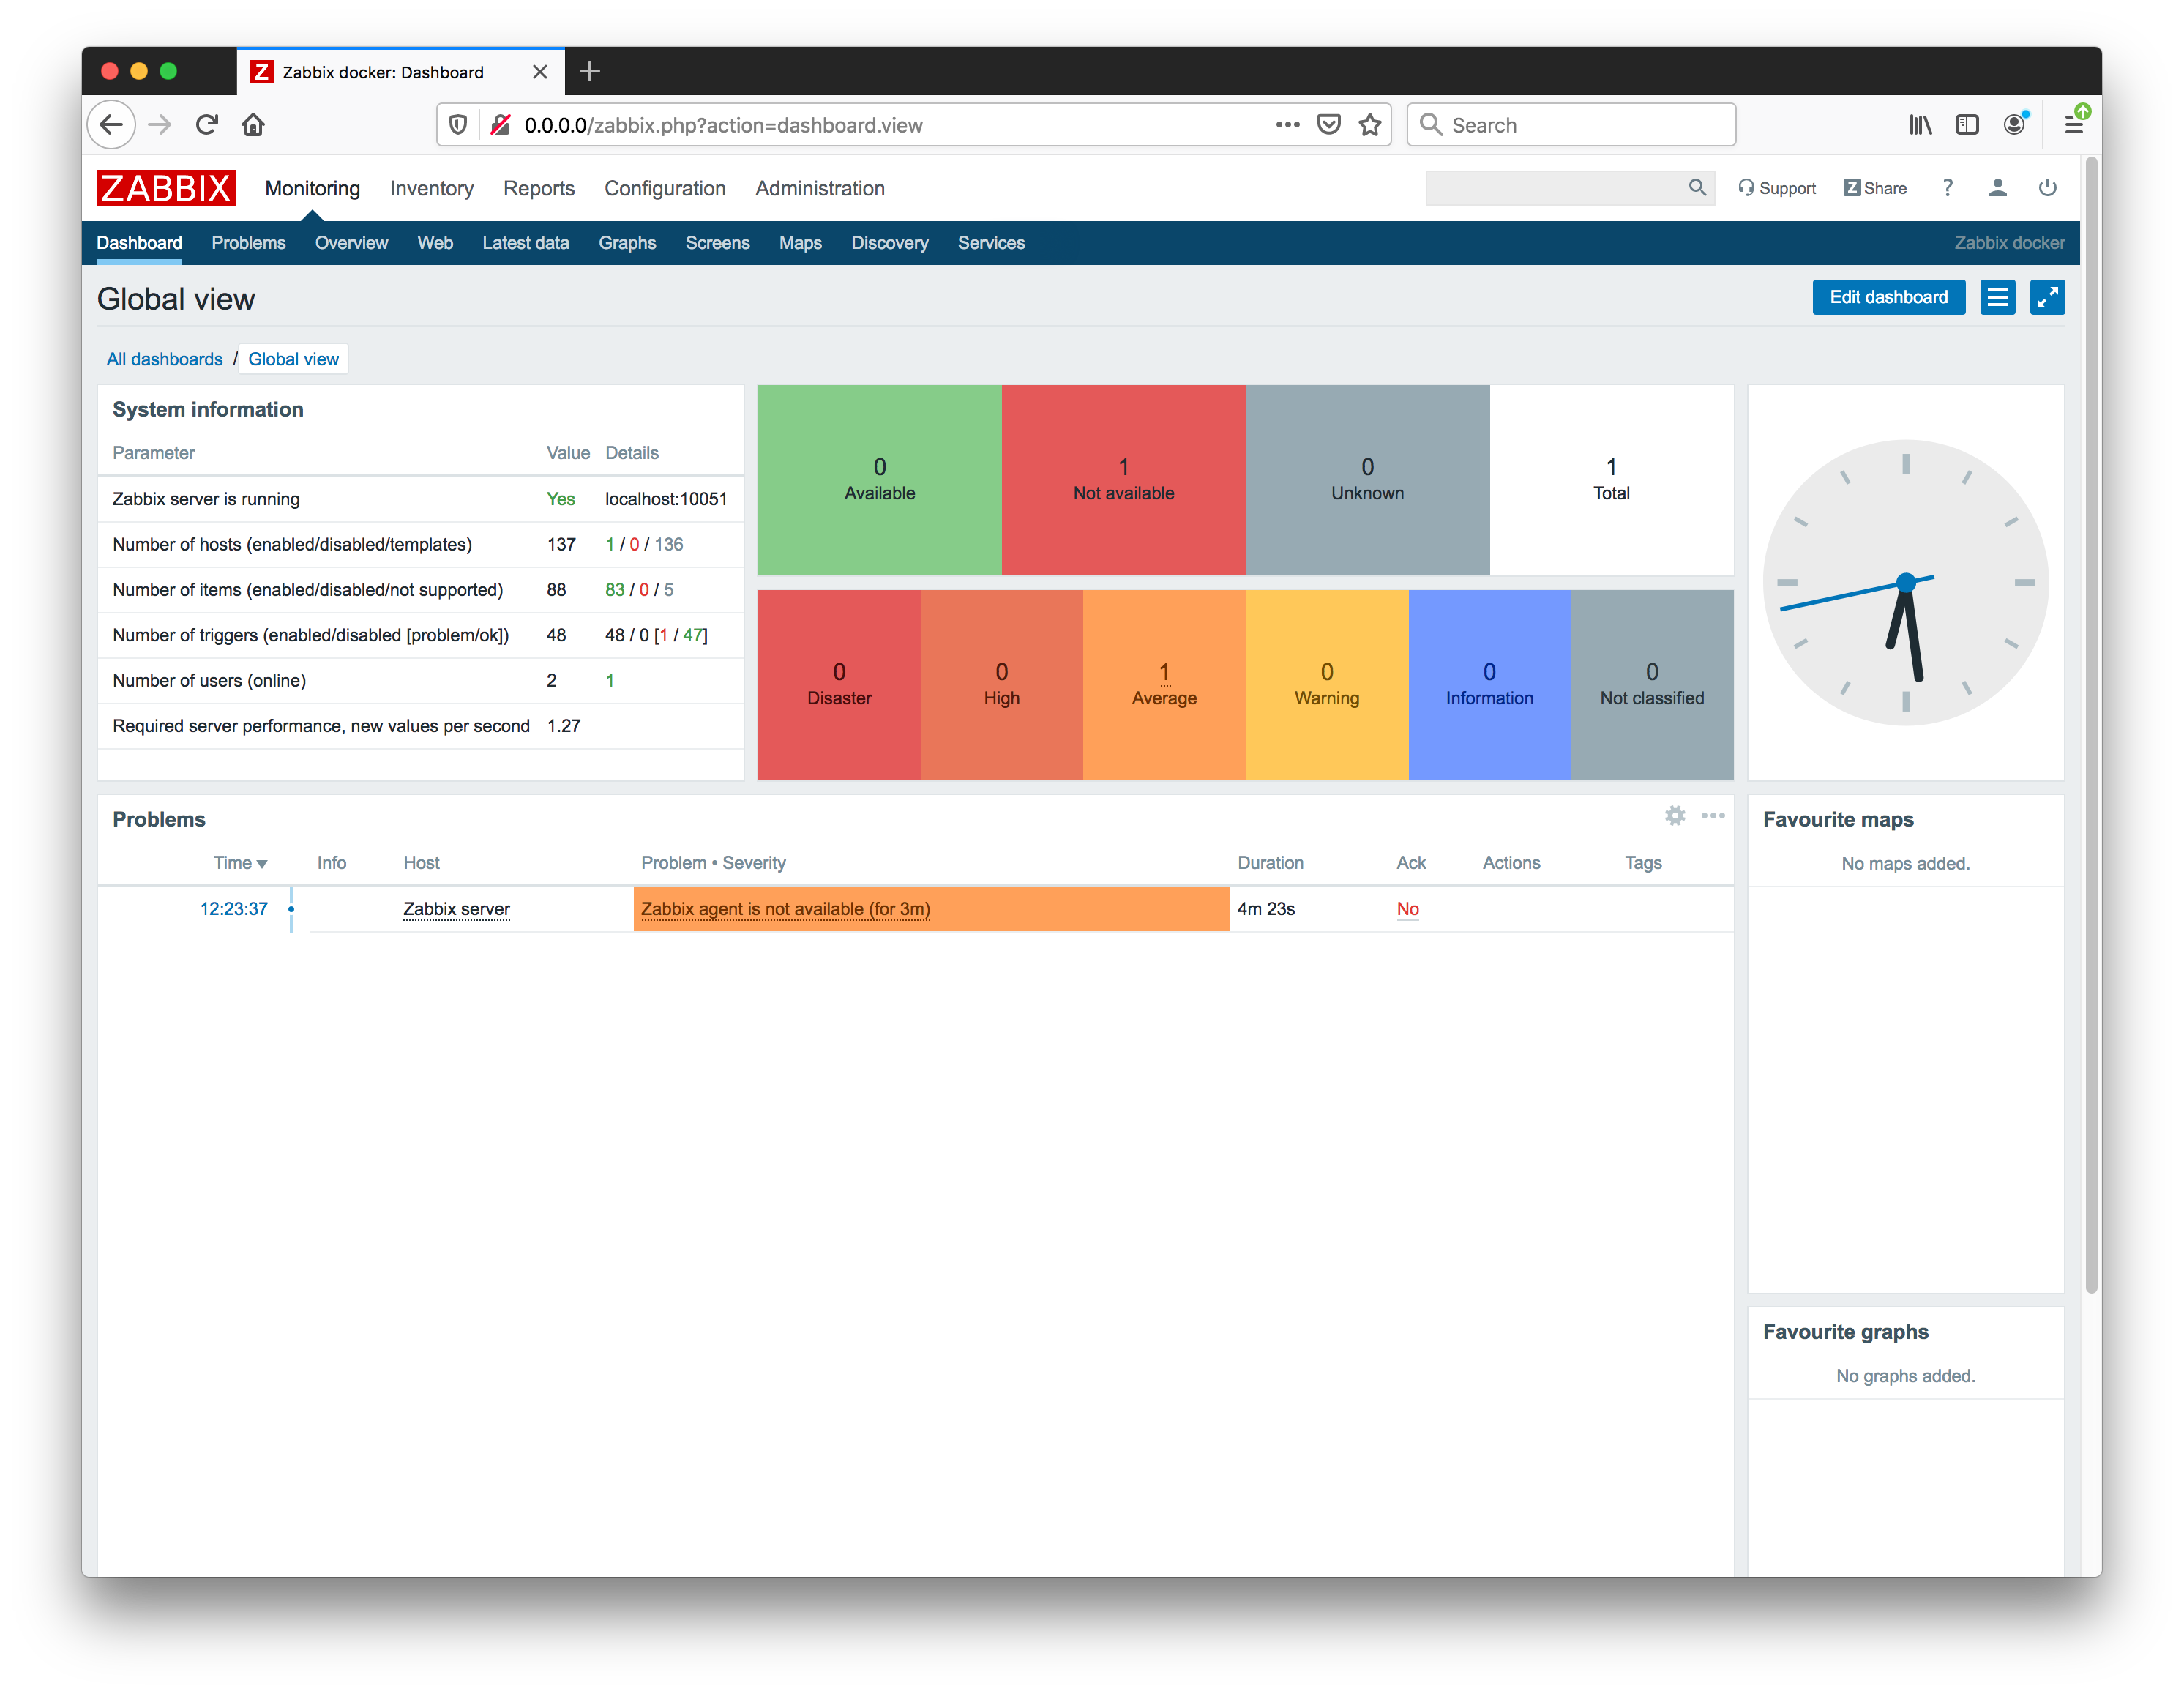
Task: Click the insecure connection lock icon
Action: click(501, 125)
